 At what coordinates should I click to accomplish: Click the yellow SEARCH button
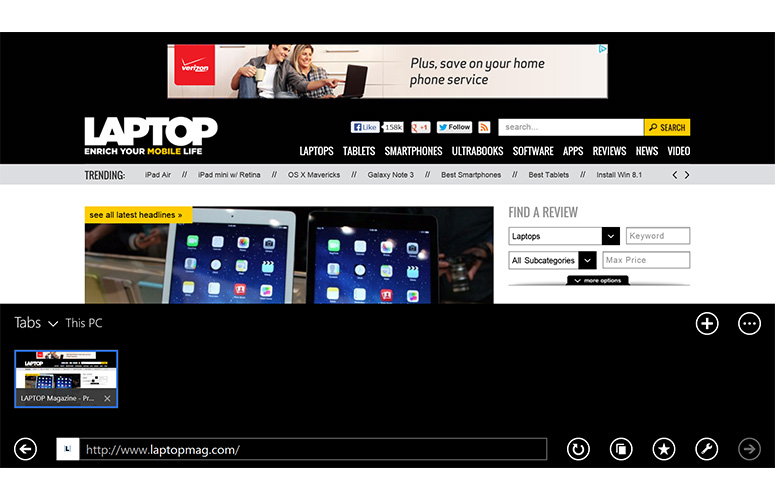point(667,127)
